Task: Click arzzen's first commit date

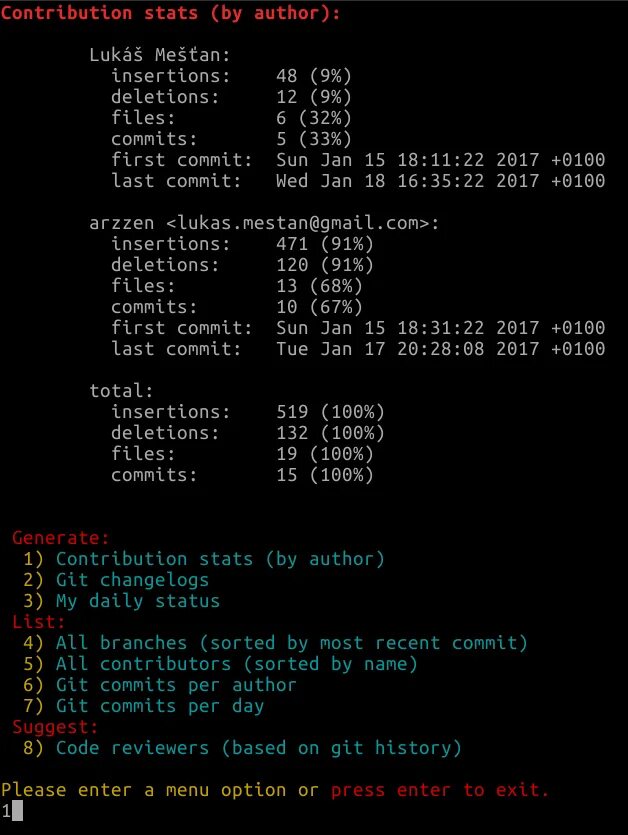Action: pos(441,328)
